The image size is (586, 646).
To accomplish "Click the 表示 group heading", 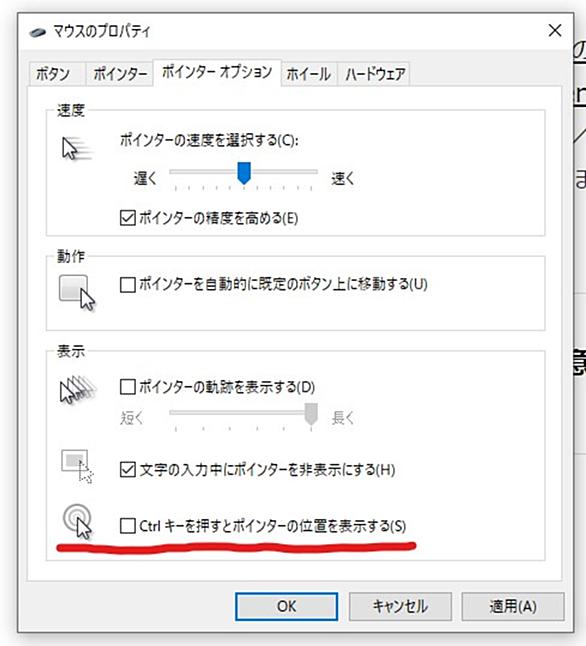I will point(71,351).
